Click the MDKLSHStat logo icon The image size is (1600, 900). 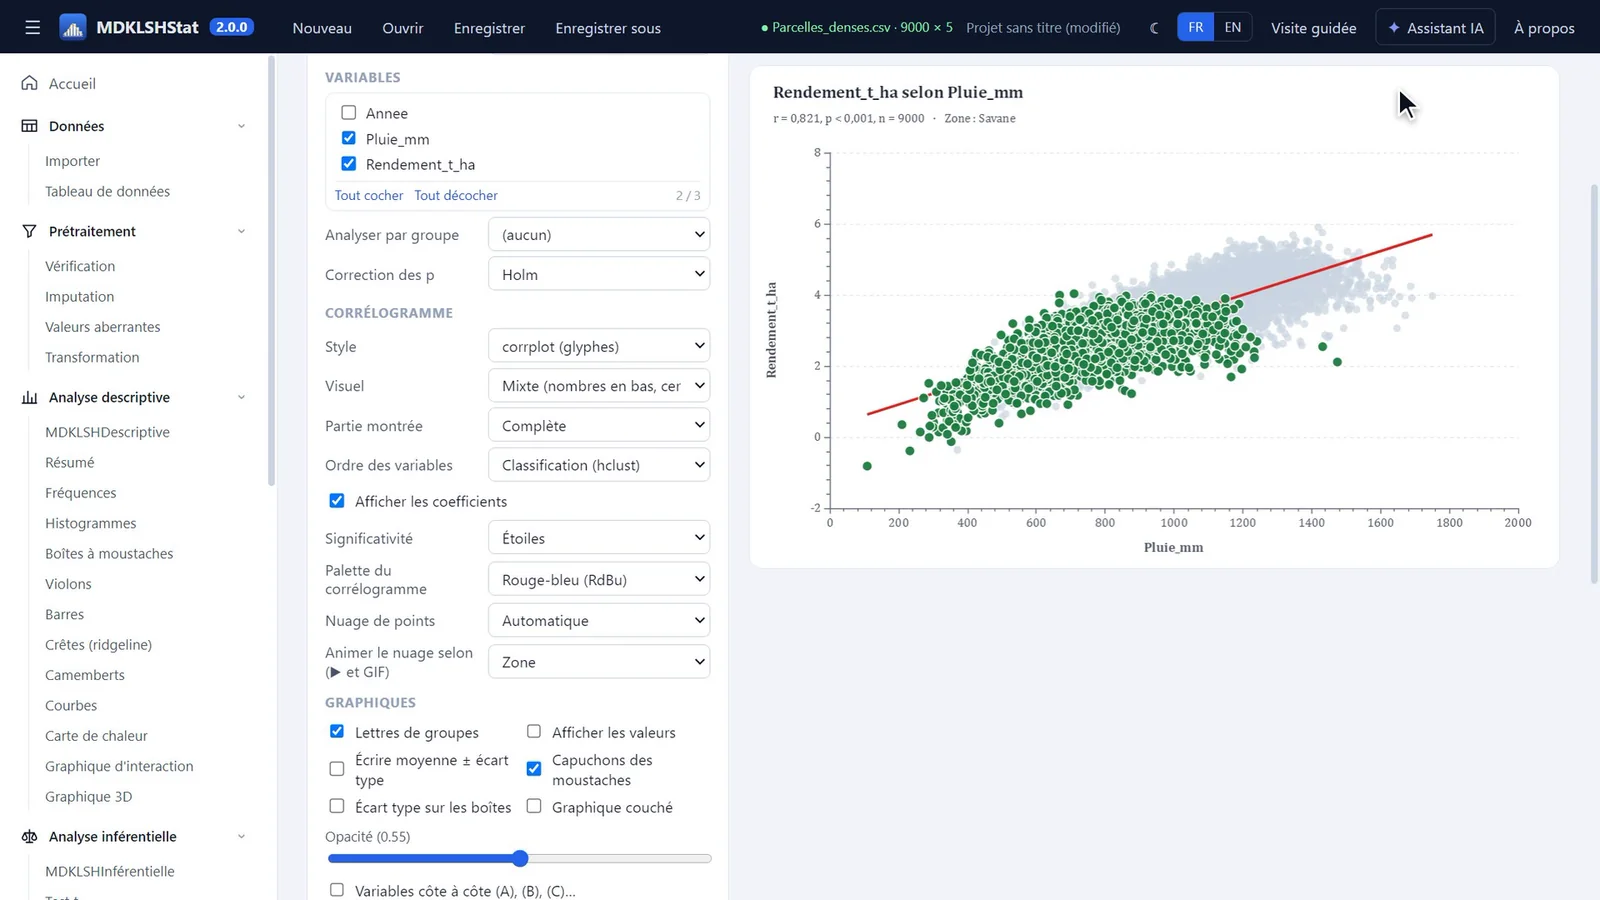73,28
